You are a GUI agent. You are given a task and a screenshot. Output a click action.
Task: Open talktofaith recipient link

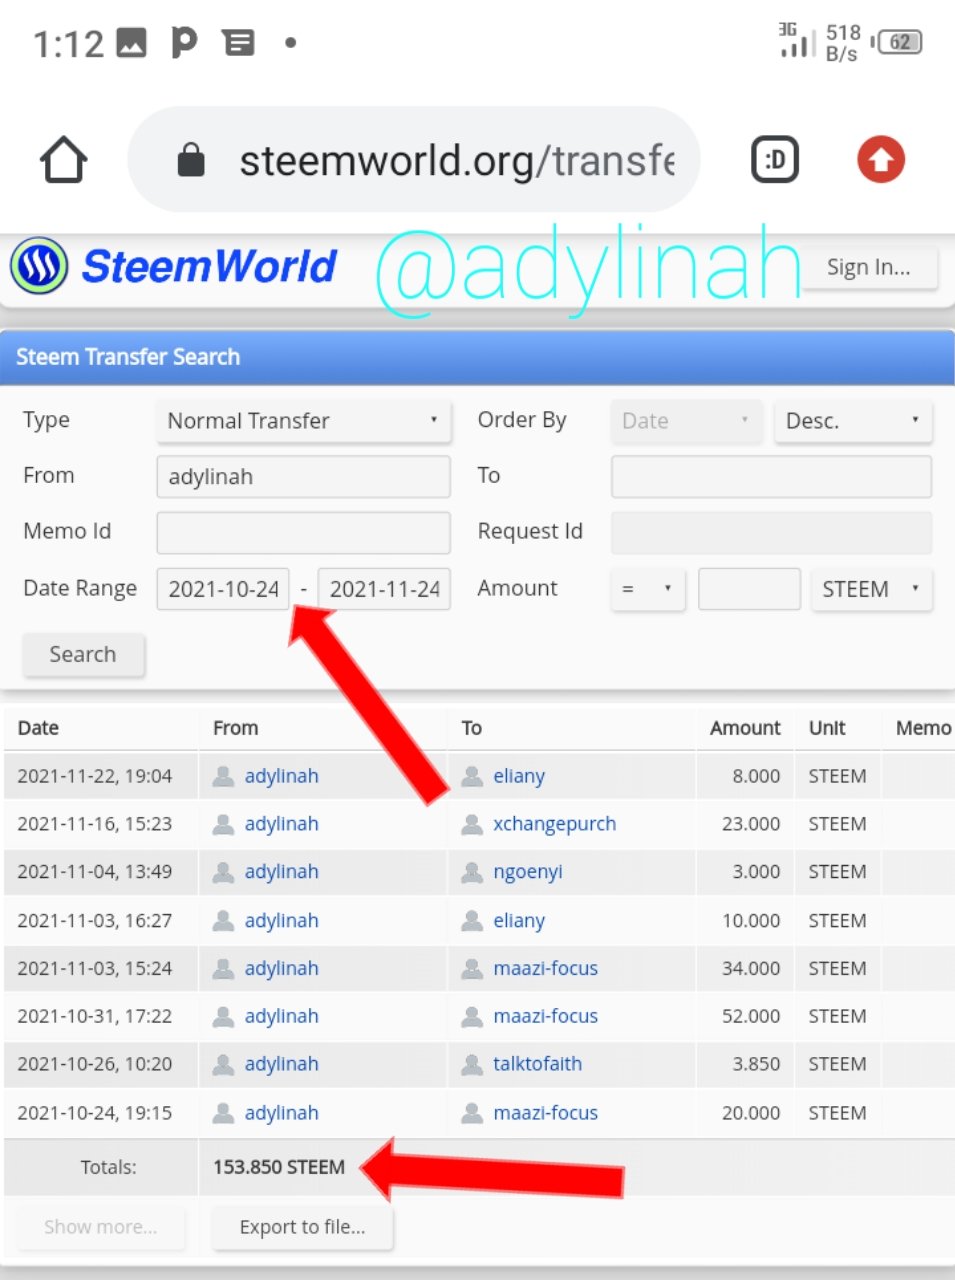pyautogui.click(x=537, y=1064)
